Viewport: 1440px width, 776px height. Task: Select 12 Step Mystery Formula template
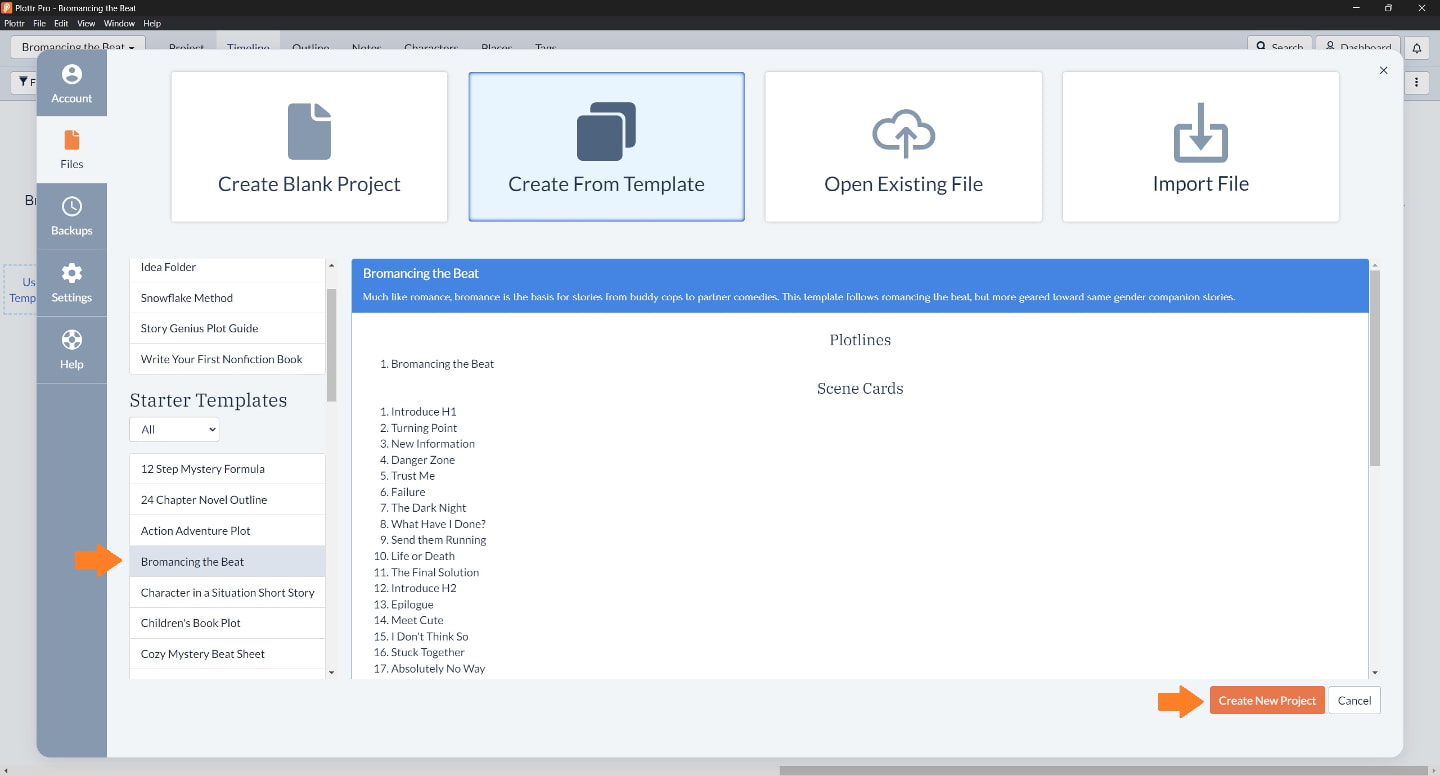click(227, 469)
